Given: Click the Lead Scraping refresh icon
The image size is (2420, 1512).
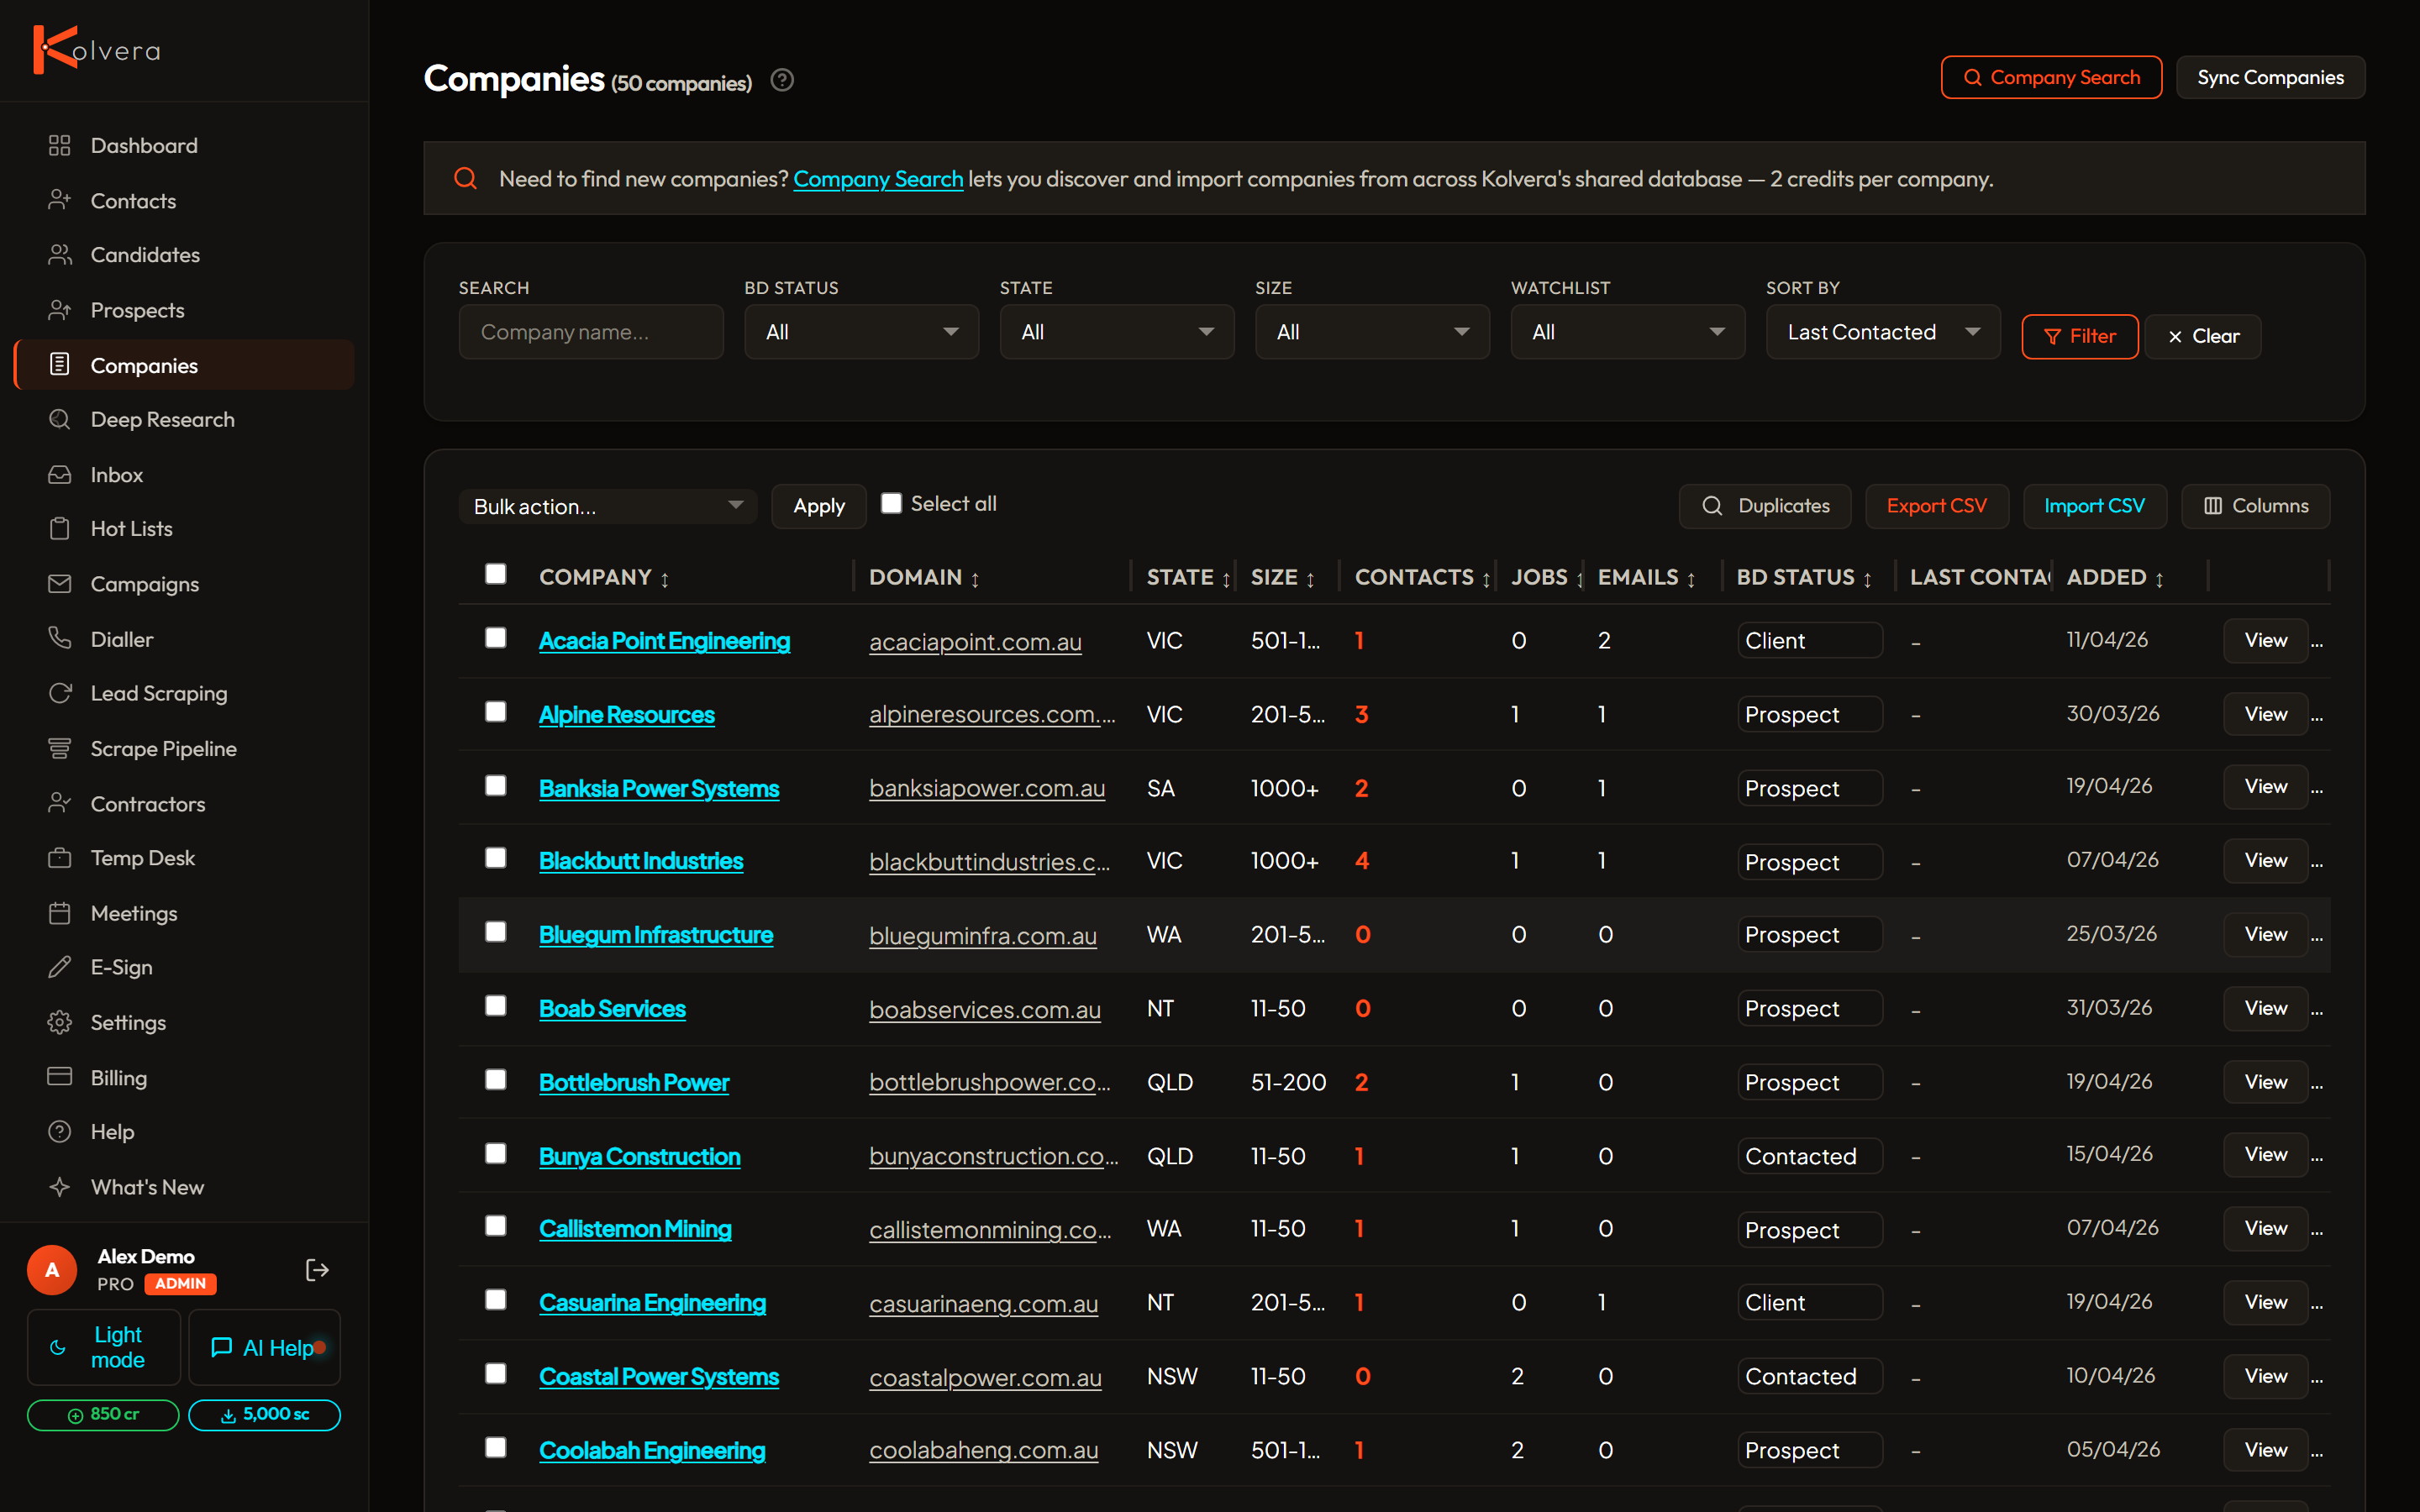Looking at the screenshot, I should tap(60, 693).
